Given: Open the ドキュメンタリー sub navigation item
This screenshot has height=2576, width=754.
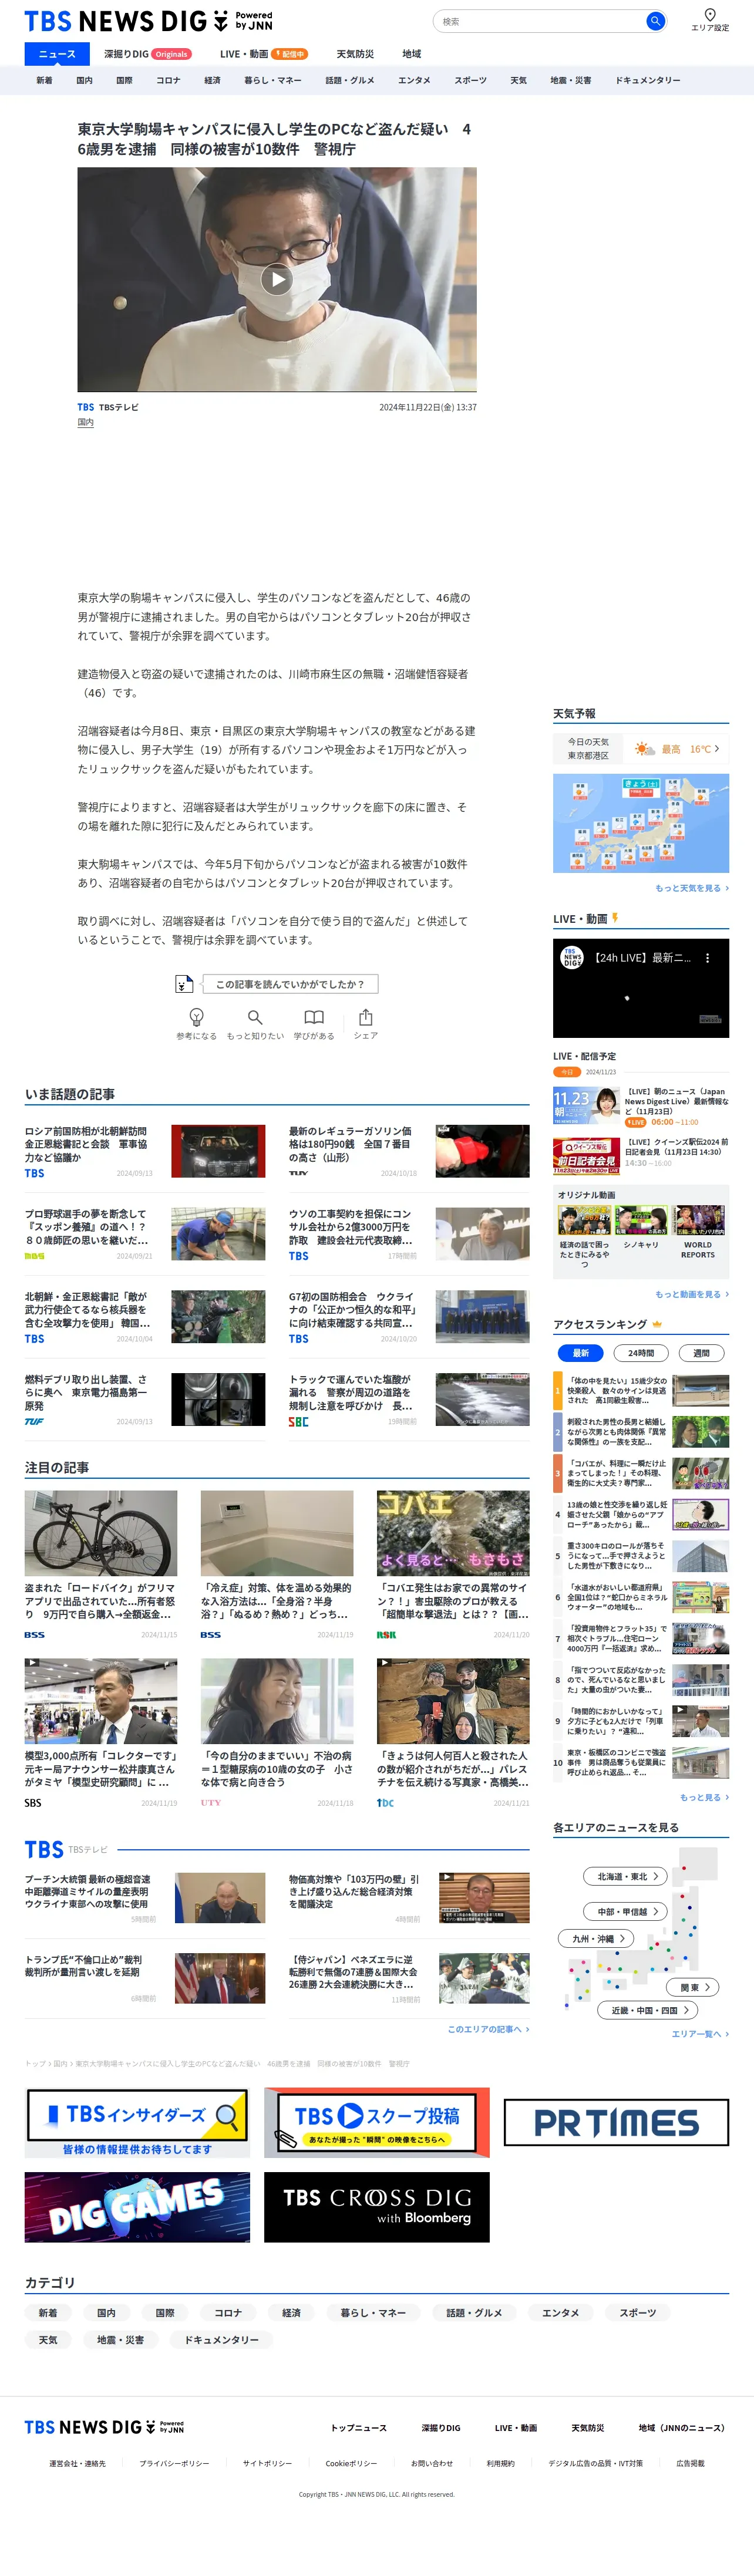Looking at the screenshot, I should (x=647, y=80).
